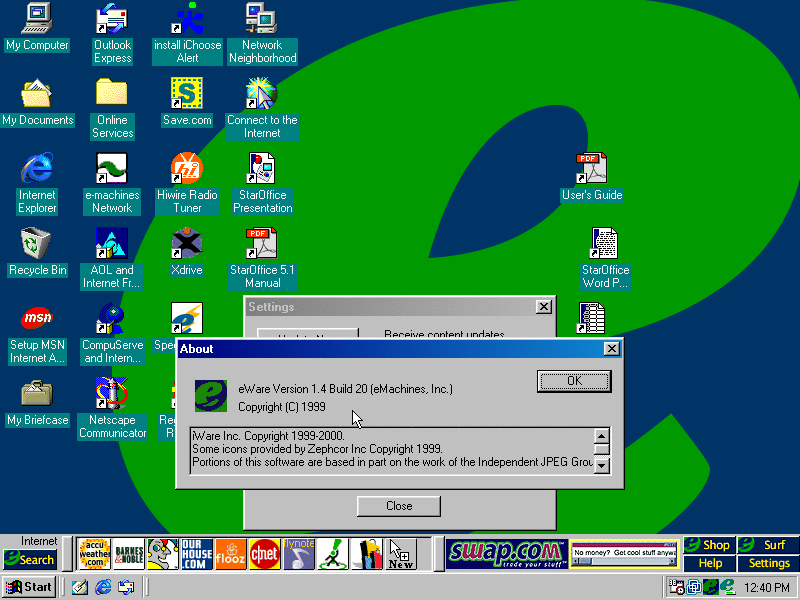The image size is (800, 600).
Task: Open the OurHouse.com shortcut
Action: pos(197,553)
